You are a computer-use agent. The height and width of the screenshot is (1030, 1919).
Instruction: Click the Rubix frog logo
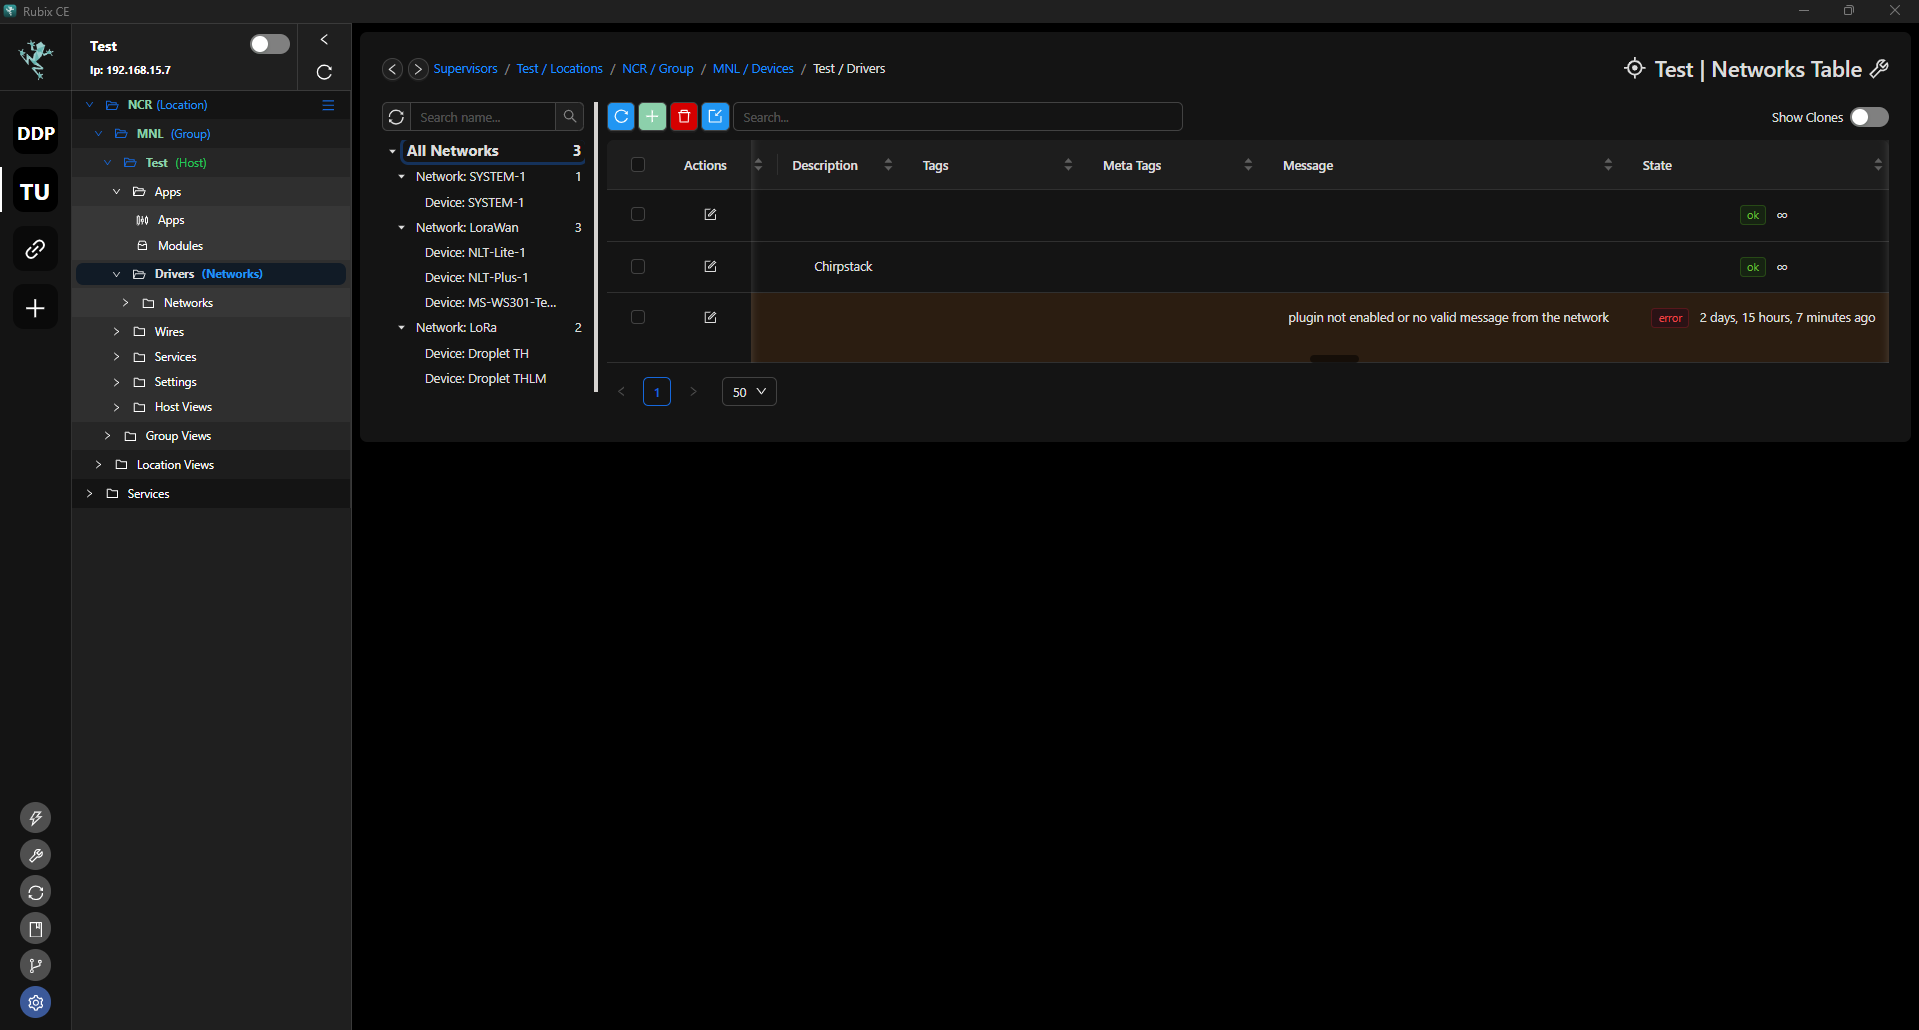(x=35, y=58)
